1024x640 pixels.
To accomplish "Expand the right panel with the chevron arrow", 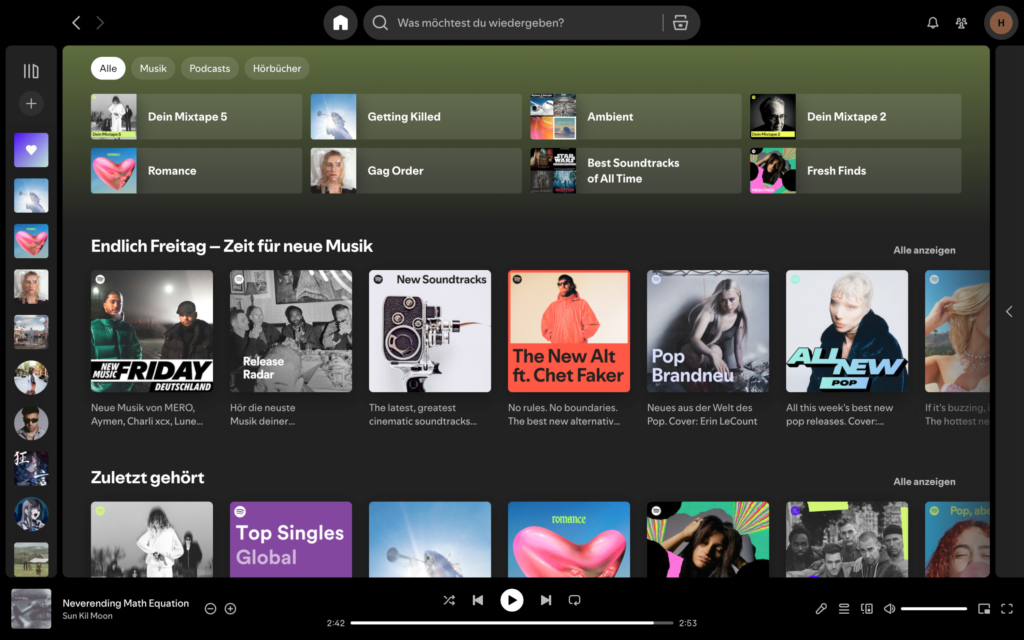I will 1009,311.
